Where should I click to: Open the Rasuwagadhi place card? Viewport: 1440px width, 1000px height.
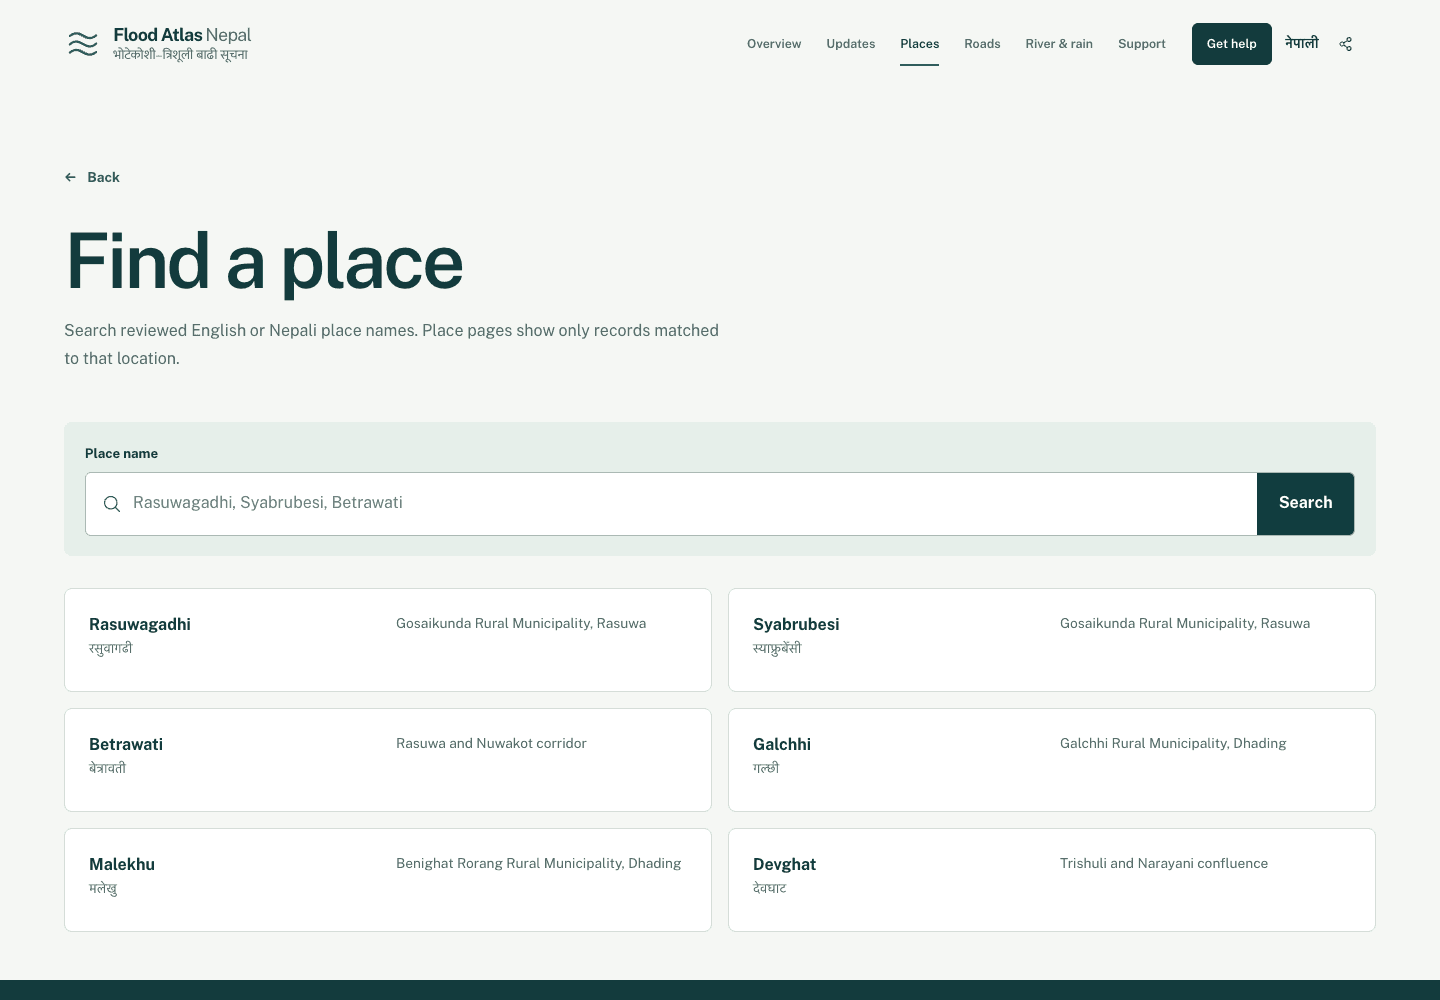388,640
